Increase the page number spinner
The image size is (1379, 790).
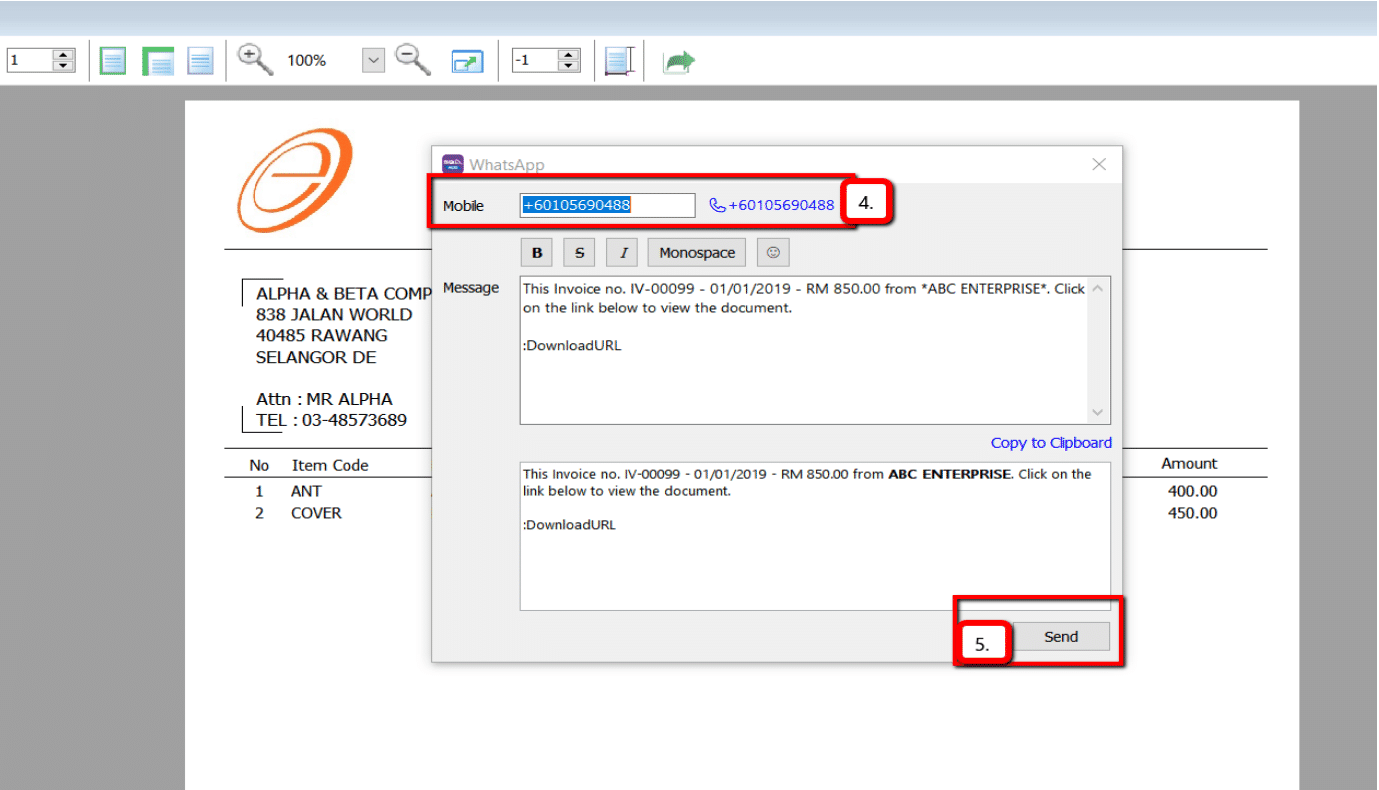click(64, 55)
